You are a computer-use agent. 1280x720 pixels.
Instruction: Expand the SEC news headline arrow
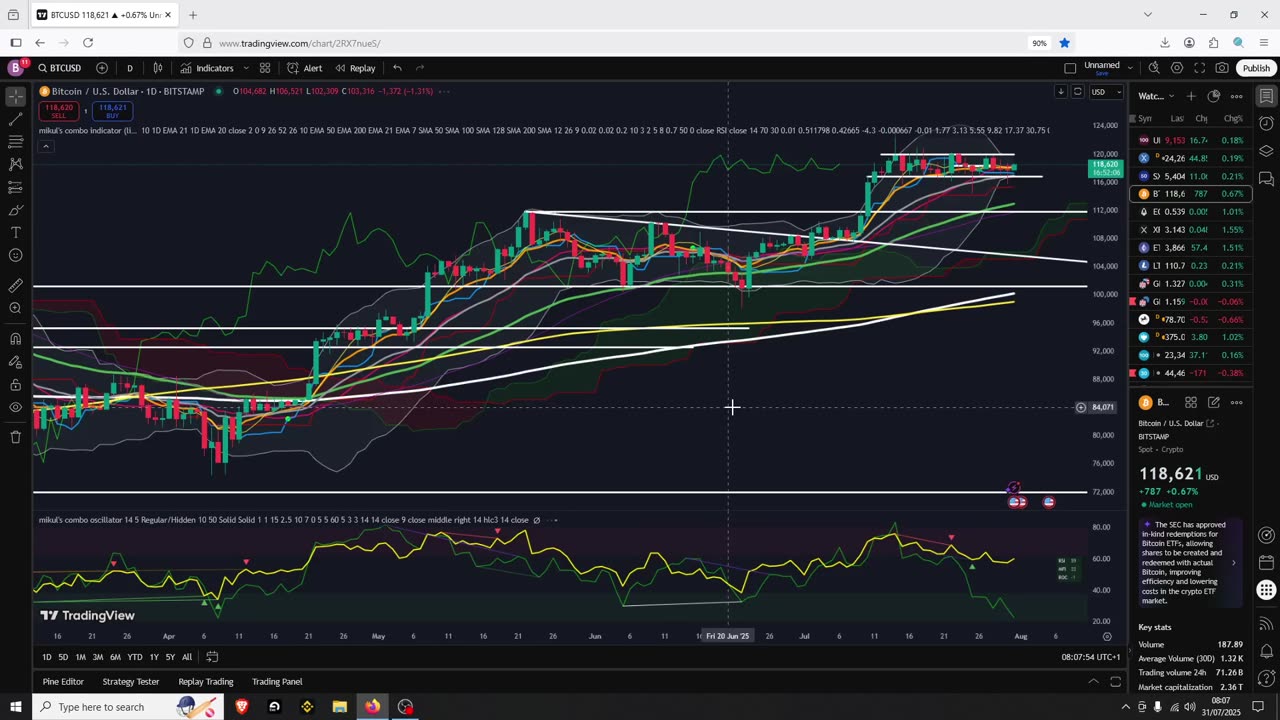pos(1233,563)
